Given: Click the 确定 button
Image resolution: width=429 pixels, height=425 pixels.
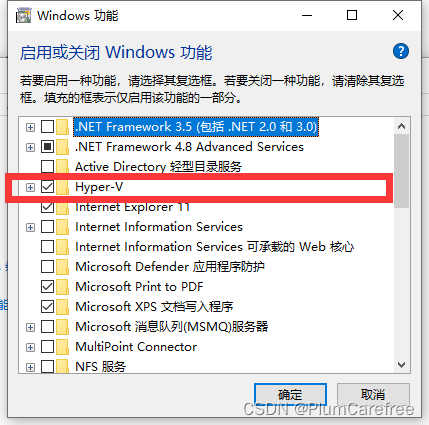Looking at the screenshot, I should pyautogui.click(x=290, y=395).
